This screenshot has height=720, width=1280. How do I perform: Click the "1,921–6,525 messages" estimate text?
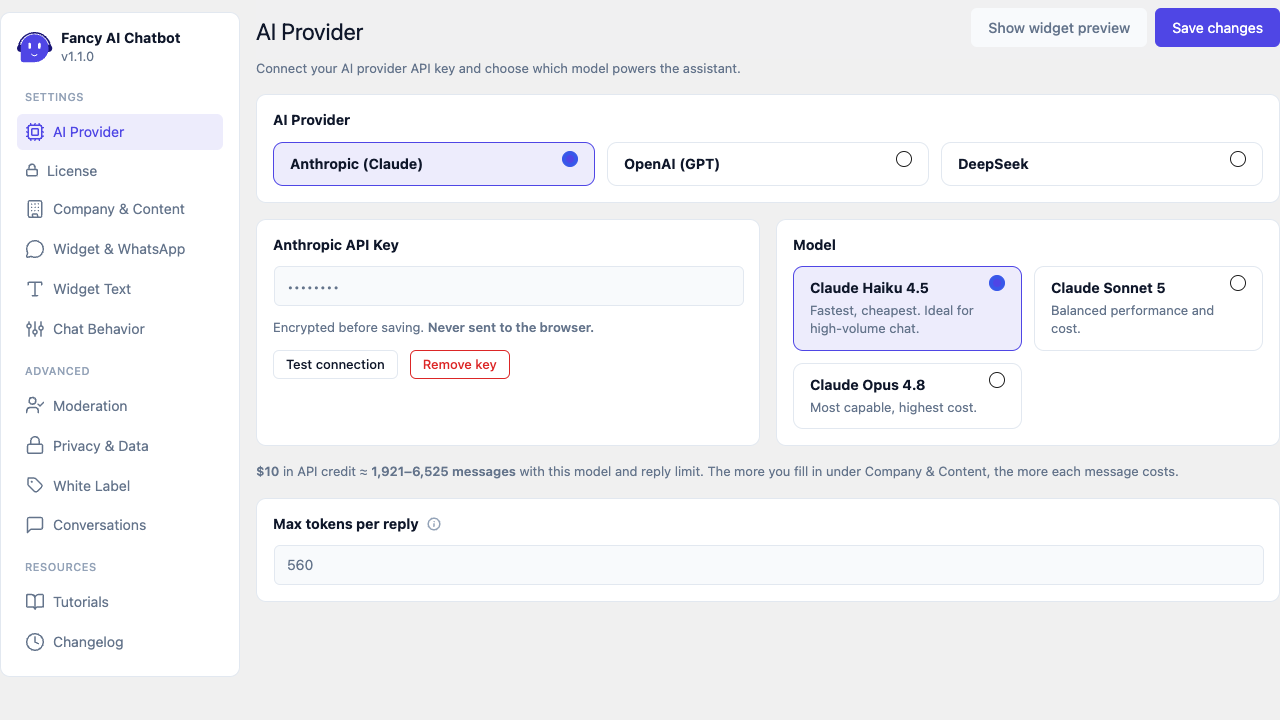click(x=443, y=471)
